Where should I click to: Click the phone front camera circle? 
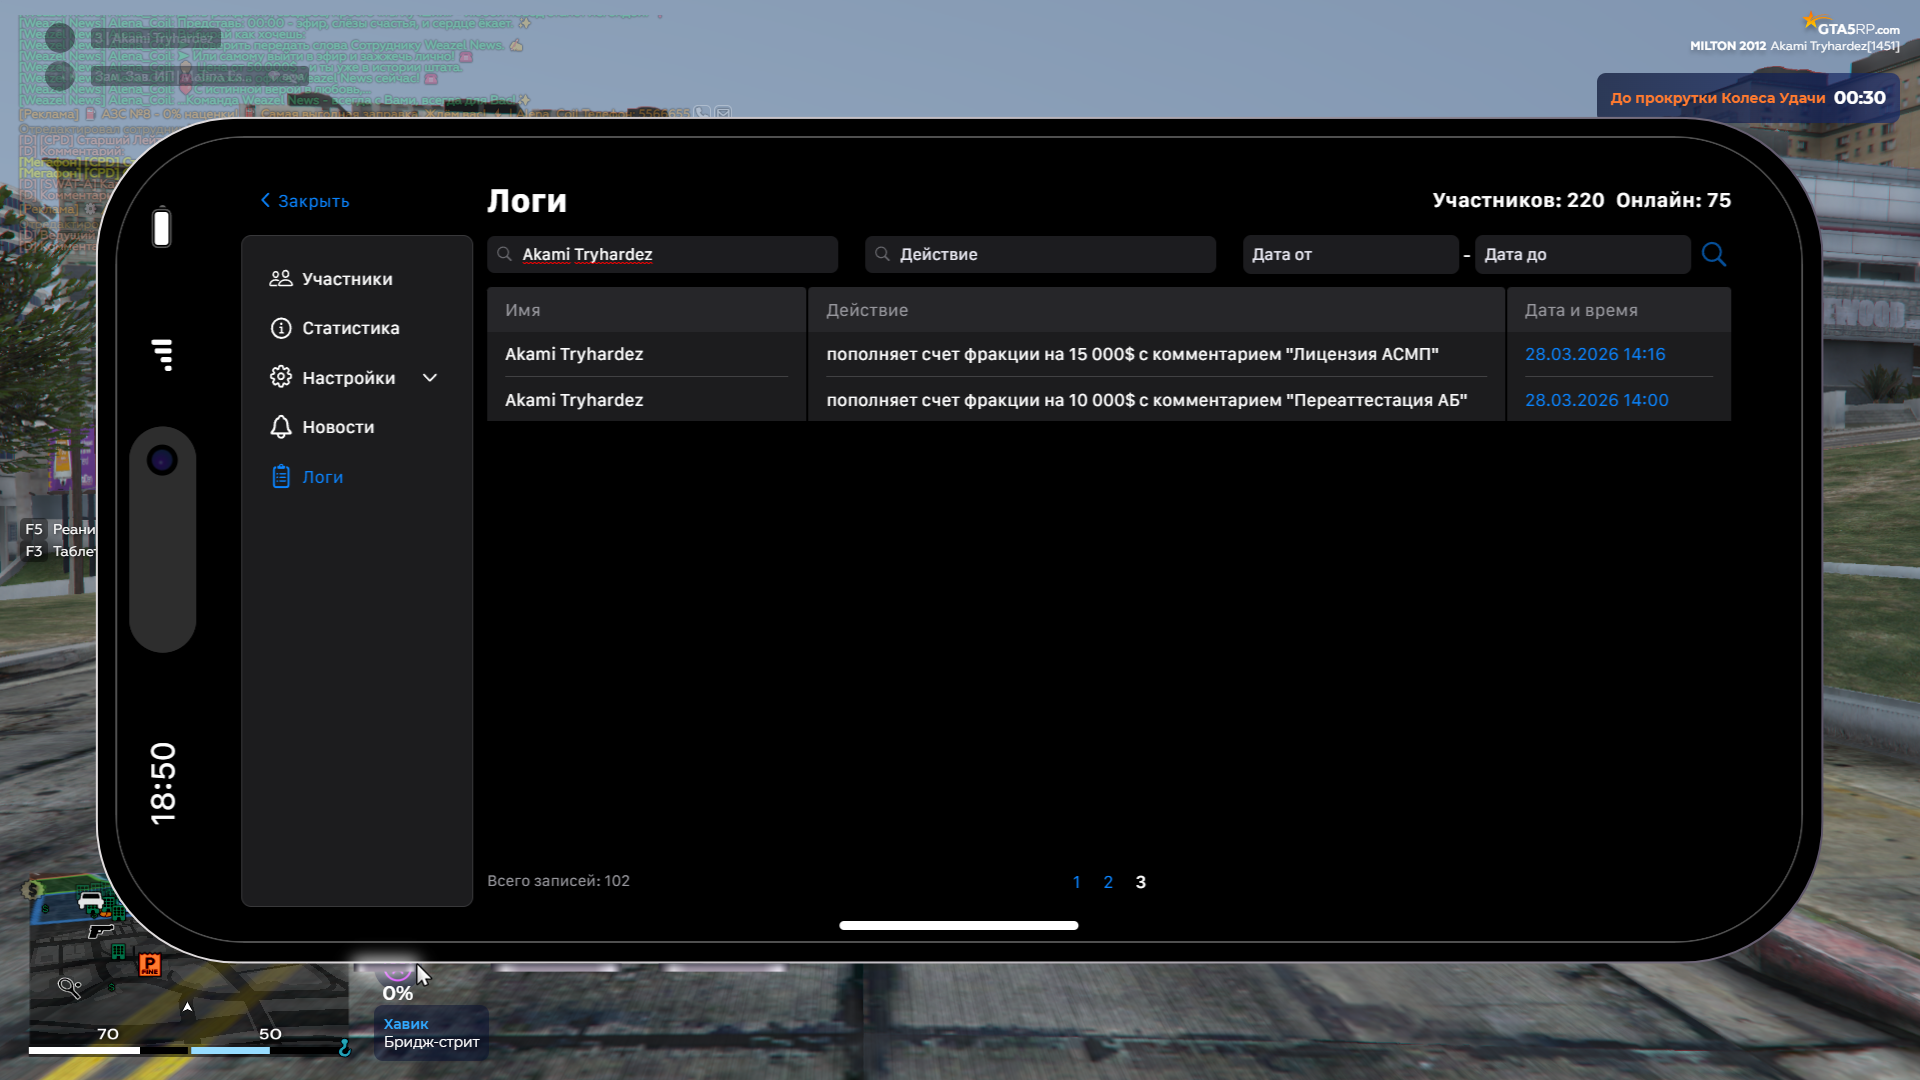(162, 460)
